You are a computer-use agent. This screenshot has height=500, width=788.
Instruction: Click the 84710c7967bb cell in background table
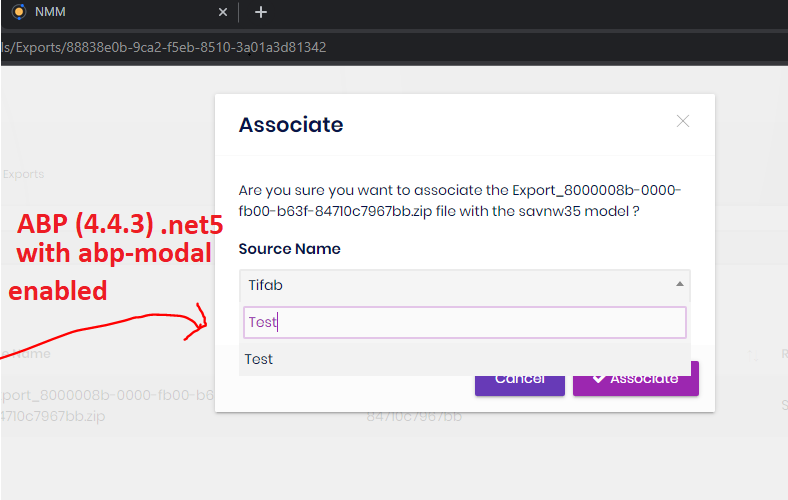(413, 415)
